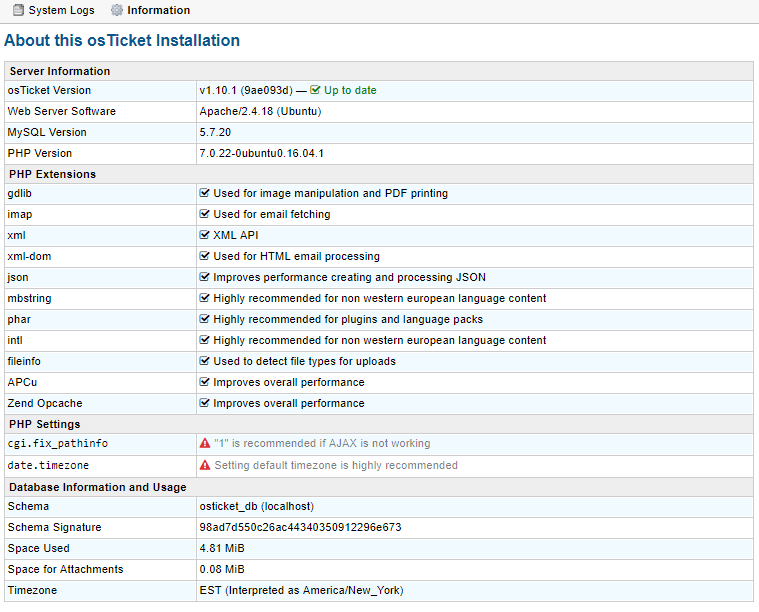Click the xml-dom extension check icon
The height and width of the screenshot is (612, 759).
pos(204,256)
